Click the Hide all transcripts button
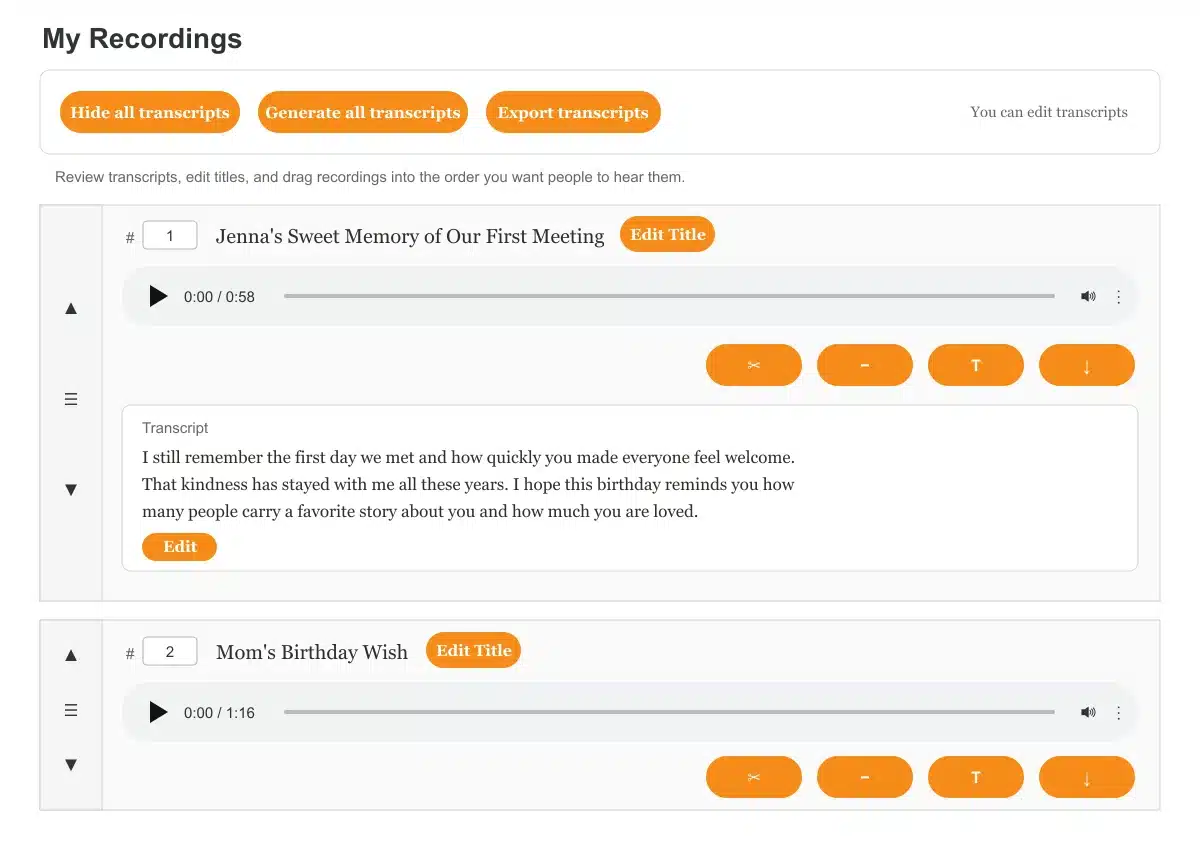This screenshot has width=1200, height=850. (x=150, y=112)
